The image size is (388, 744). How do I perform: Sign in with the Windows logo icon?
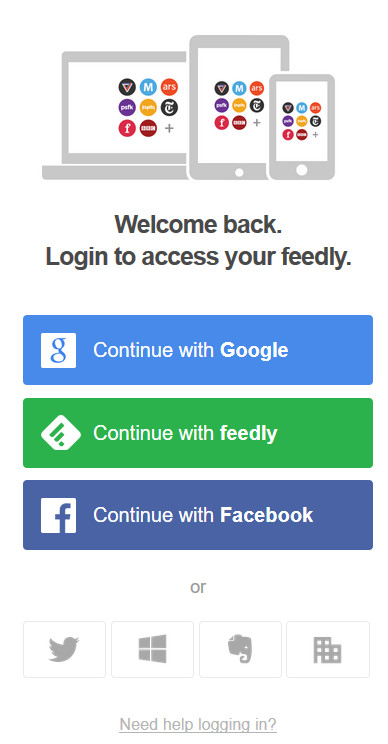[152, 649]
